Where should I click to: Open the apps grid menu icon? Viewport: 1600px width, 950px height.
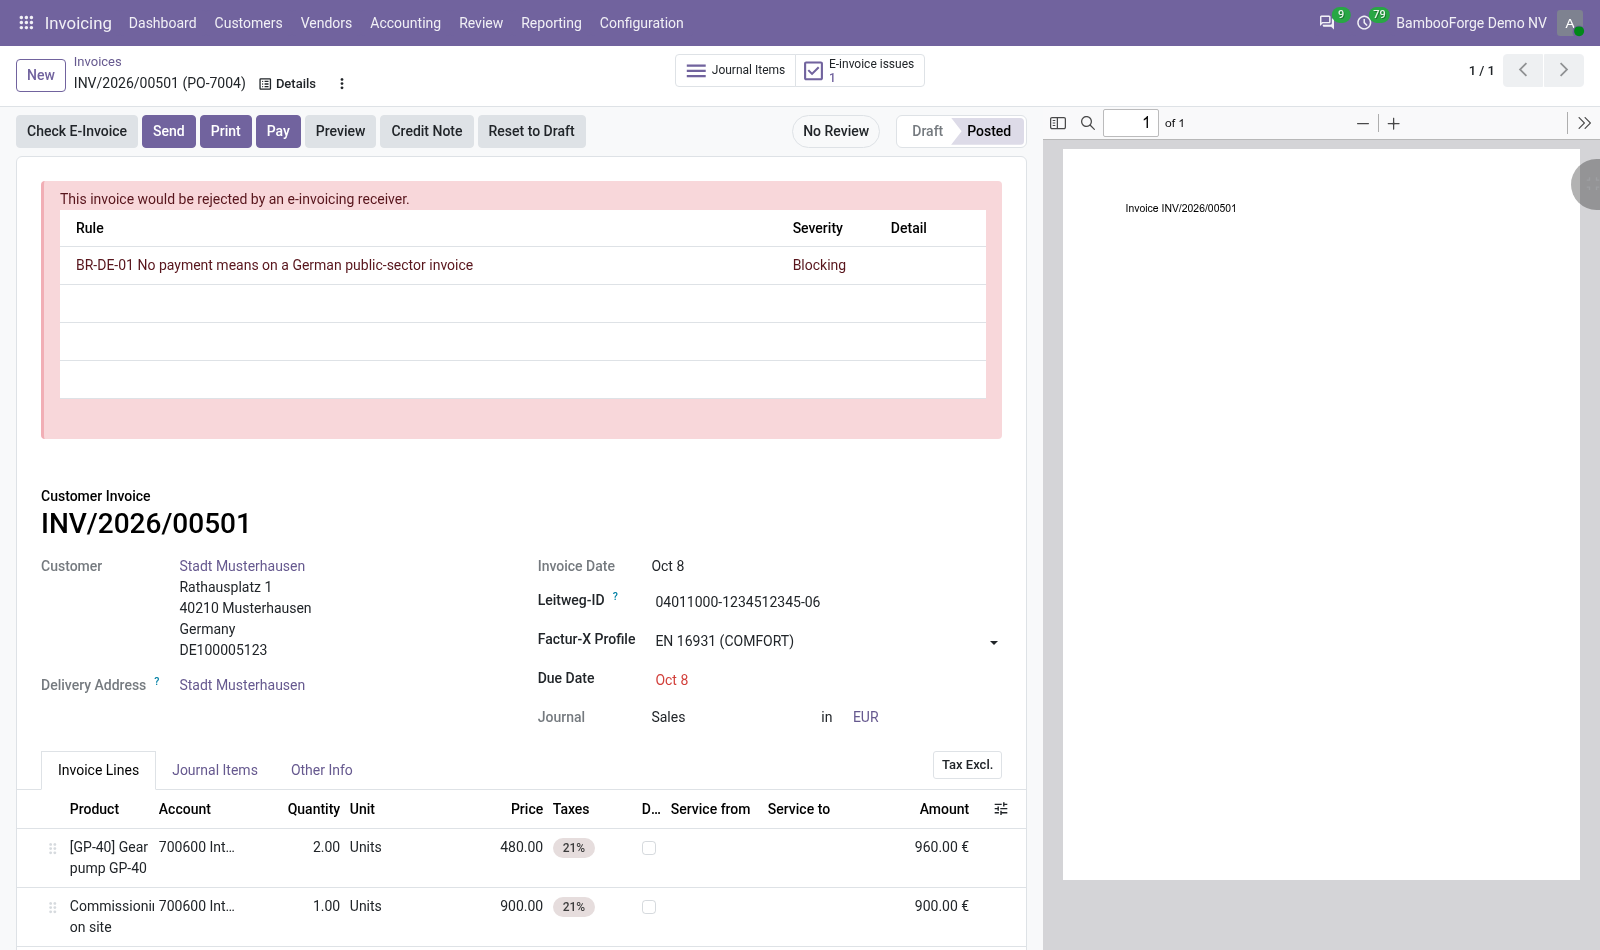(26, 23)
